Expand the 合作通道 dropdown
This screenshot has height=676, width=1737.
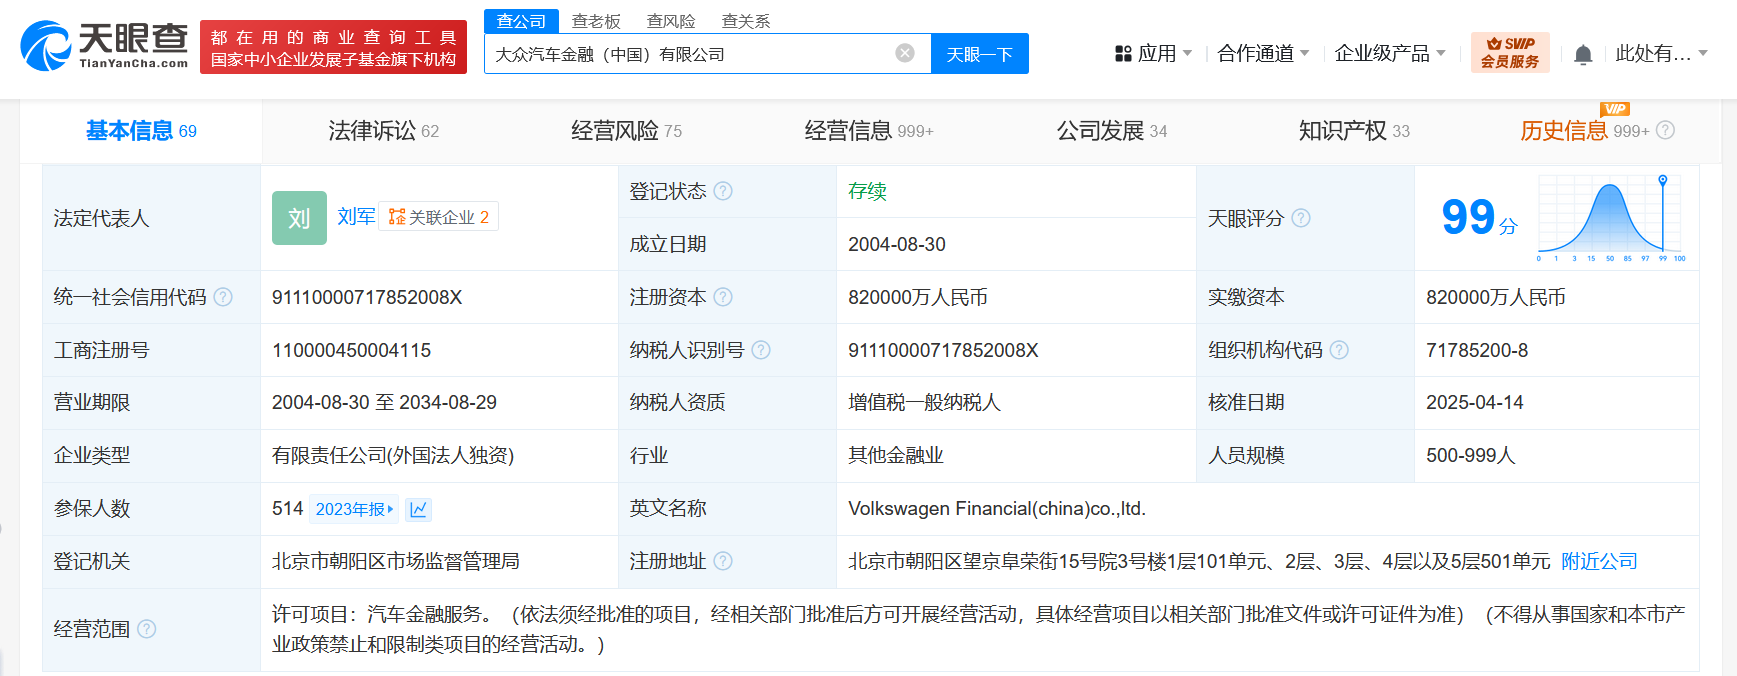pos(1262,53)
